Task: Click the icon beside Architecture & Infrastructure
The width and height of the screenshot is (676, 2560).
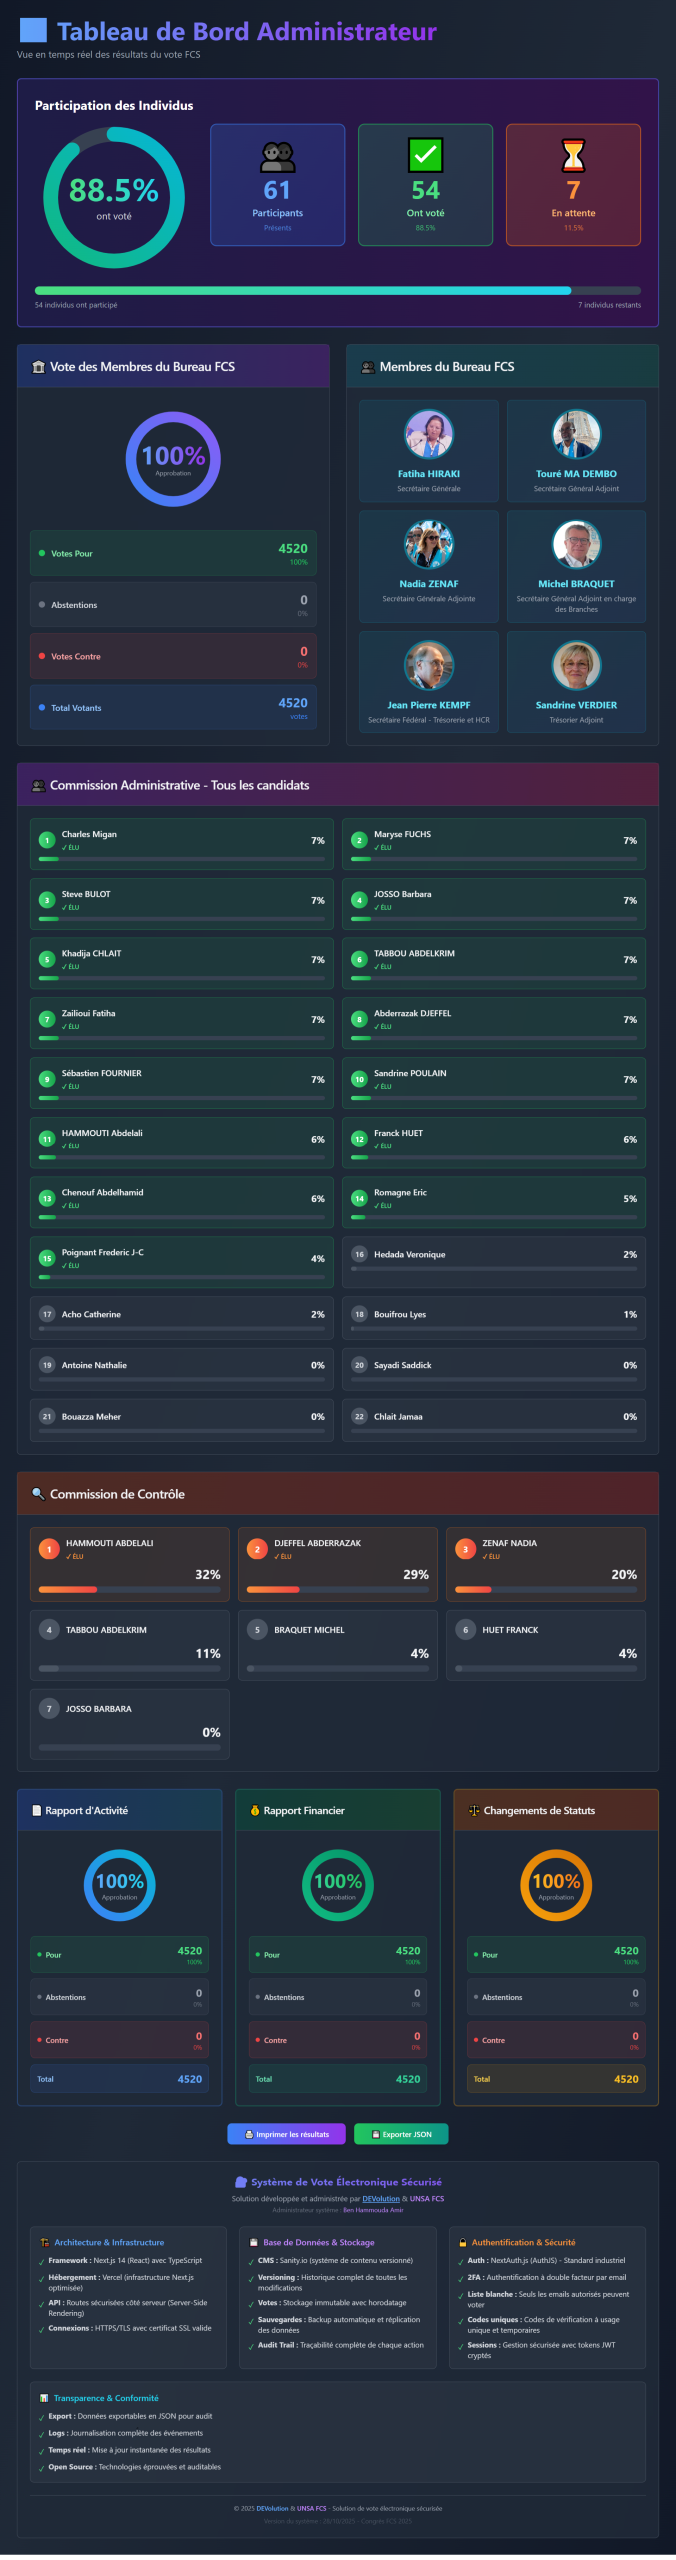Action: [x=44, y=2242]
